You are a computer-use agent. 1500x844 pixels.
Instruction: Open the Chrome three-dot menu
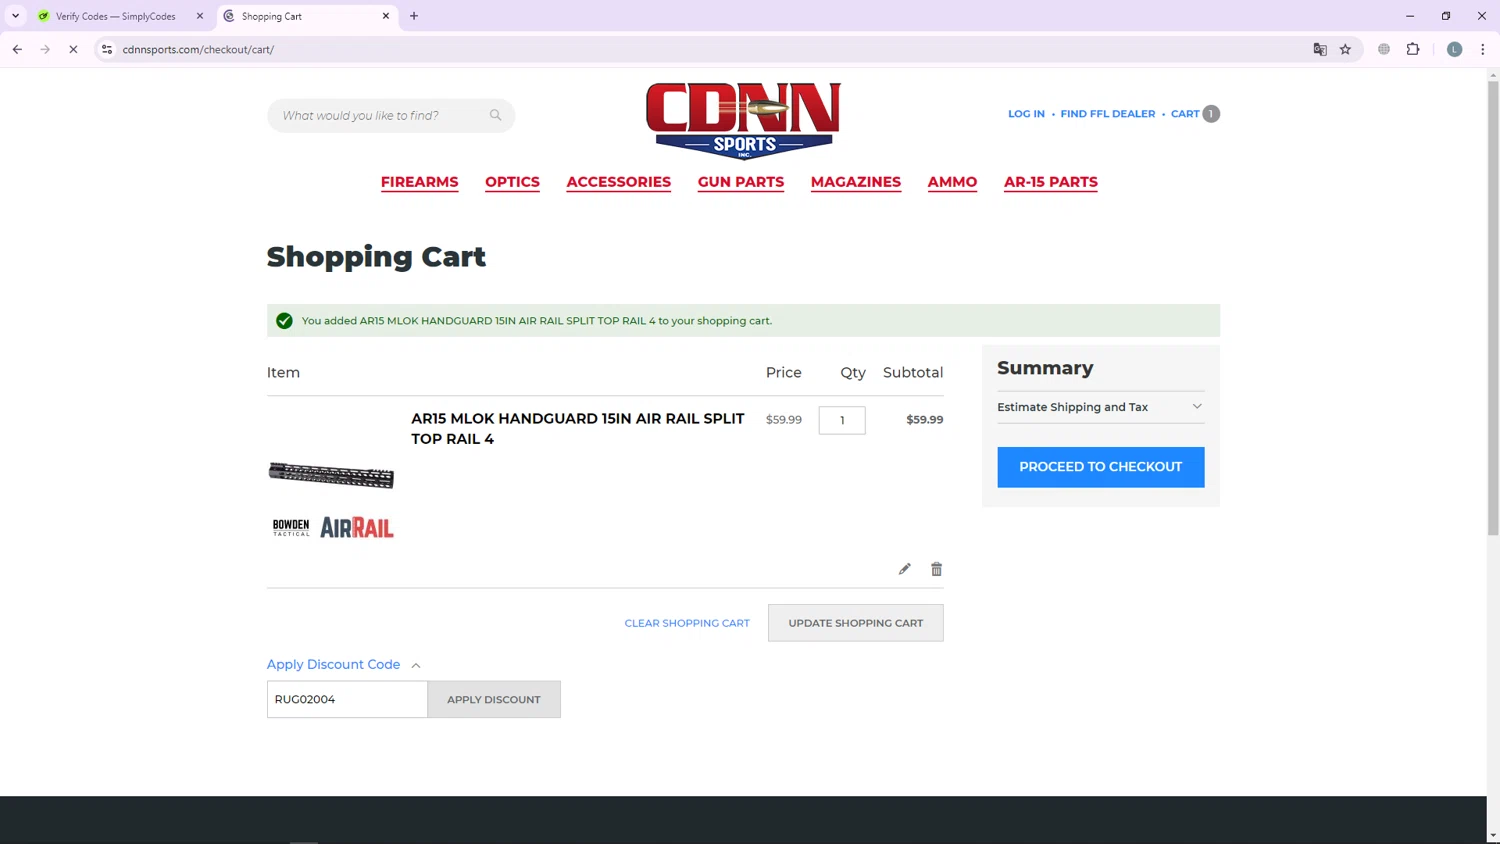click(1482, 49)
